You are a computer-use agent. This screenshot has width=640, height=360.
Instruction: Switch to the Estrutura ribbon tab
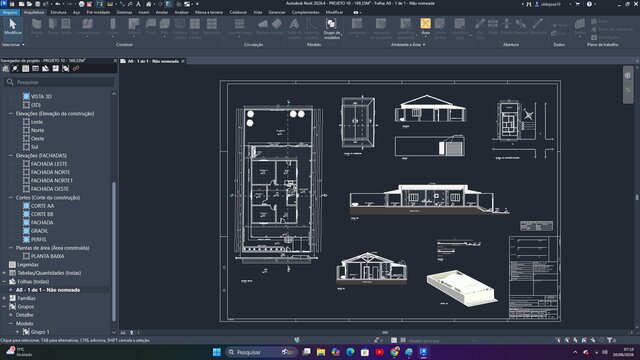[58, 12]
